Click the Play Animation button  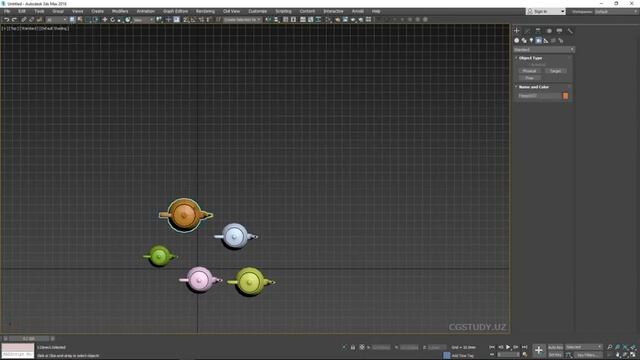point(508,347)
